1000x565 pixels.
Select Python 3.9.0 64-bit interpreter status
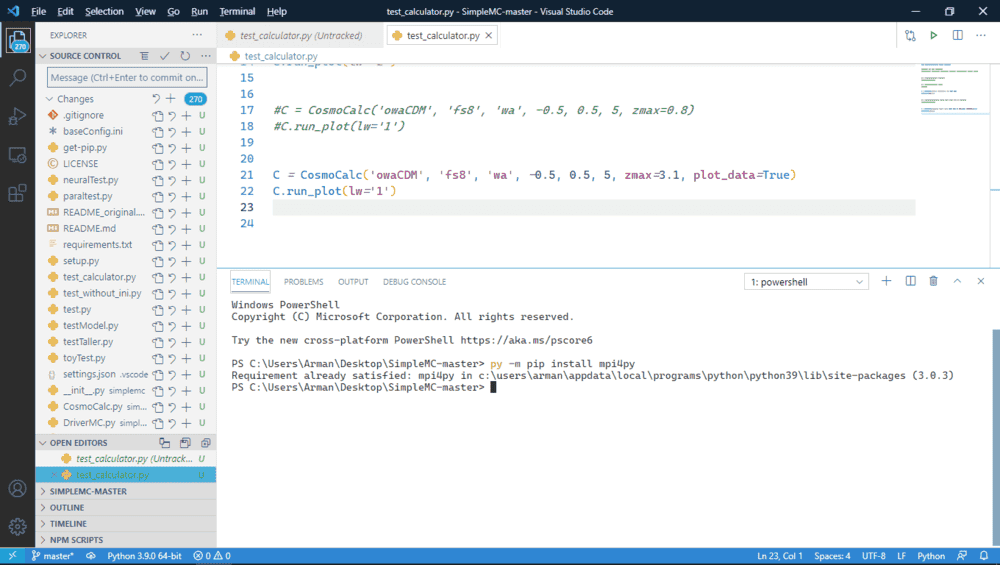(144, 556)
